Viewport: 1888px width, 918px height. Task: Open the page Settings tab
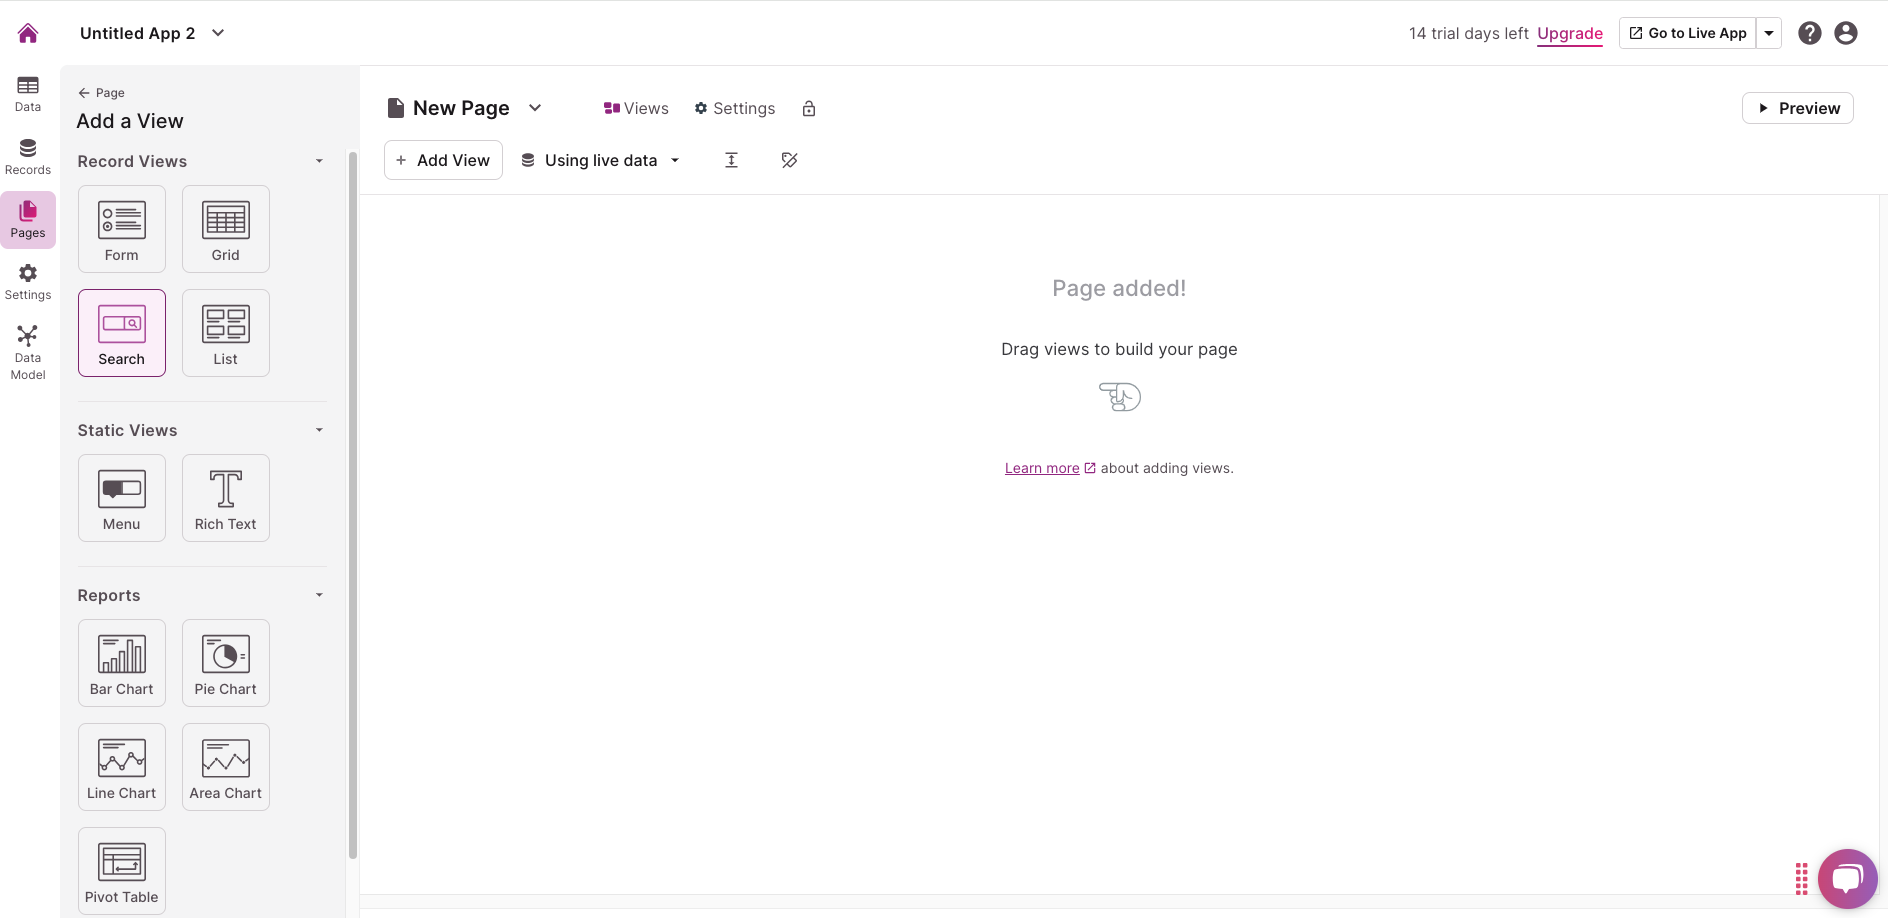(x=735, y=109)
